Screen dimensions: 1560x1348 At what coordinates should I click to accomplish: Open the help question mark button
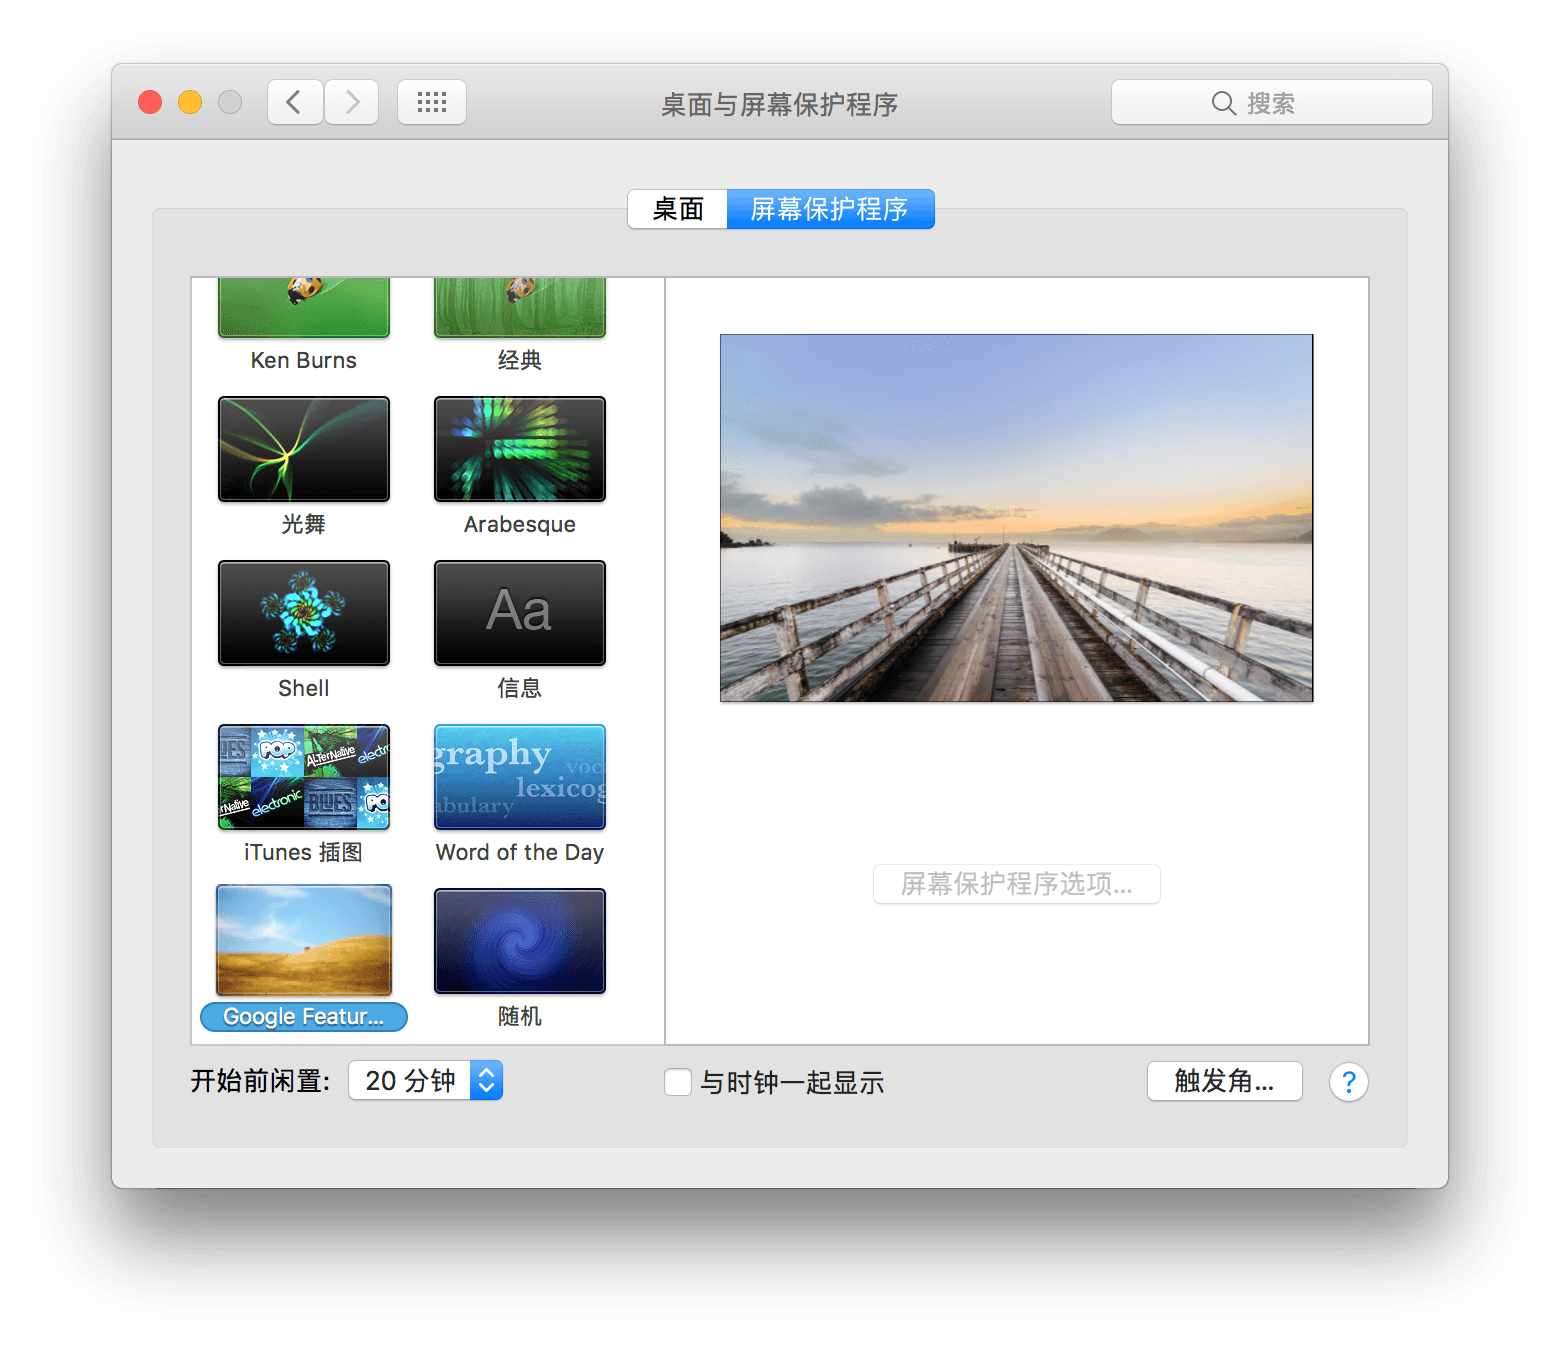(x=1348, y=1082)
